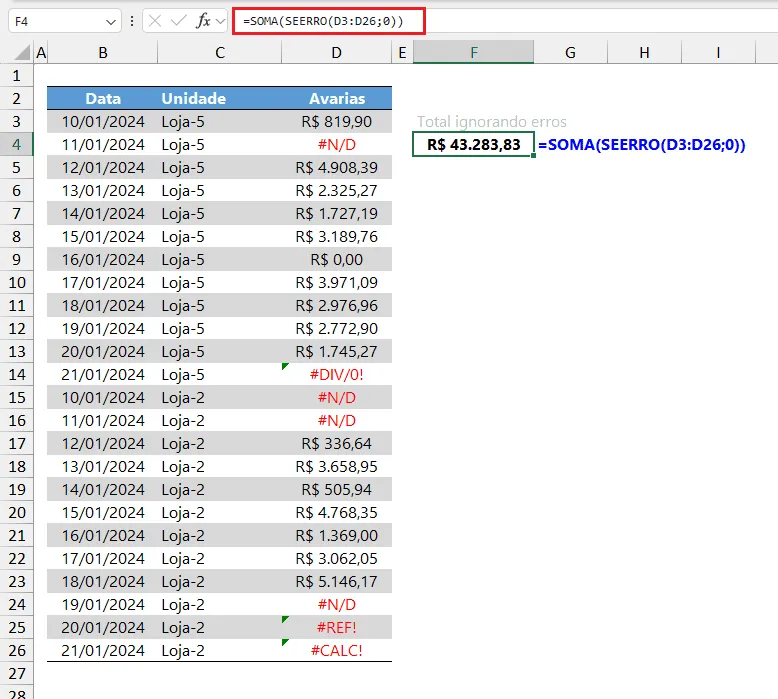This screenshot has height=699, width=778.
Task: Select row 14 header
Action: coord(16,375)
